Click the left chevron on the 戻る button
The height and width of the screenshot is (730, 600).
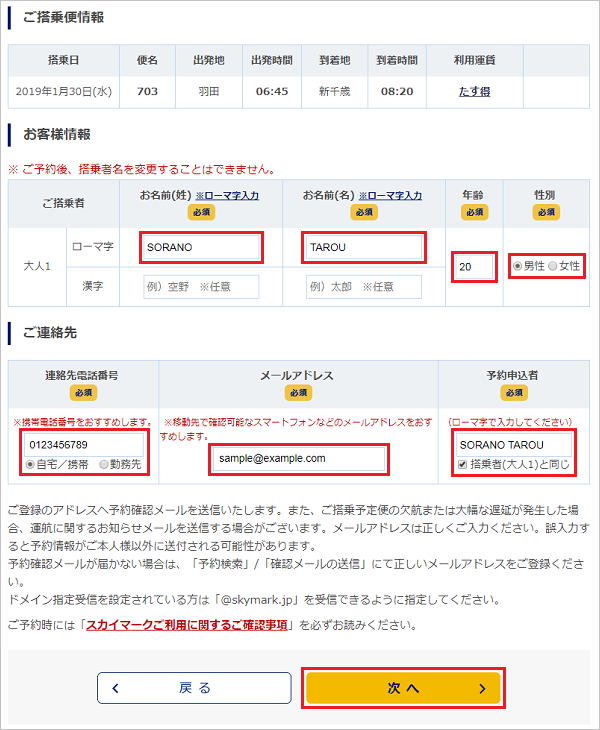pos(116,688)
